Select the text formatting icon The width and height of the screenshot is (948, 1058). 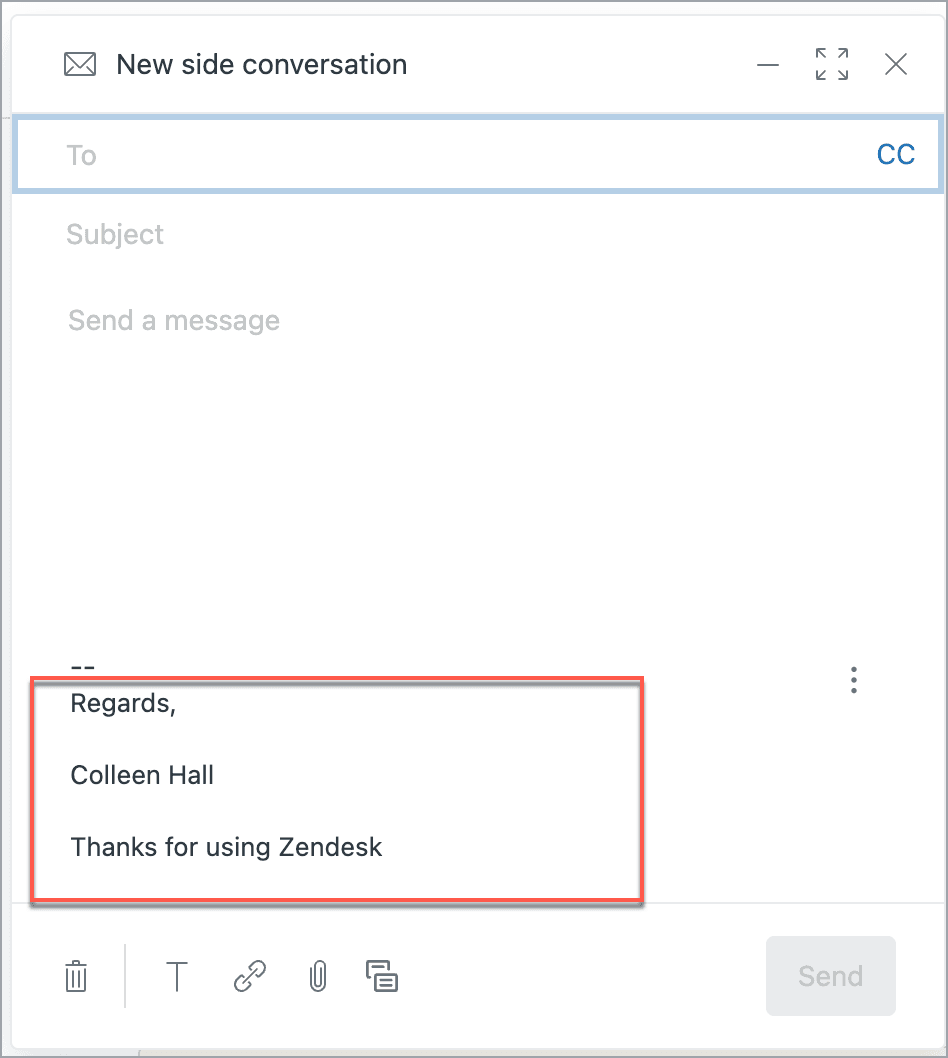click(x=177, y=977)
